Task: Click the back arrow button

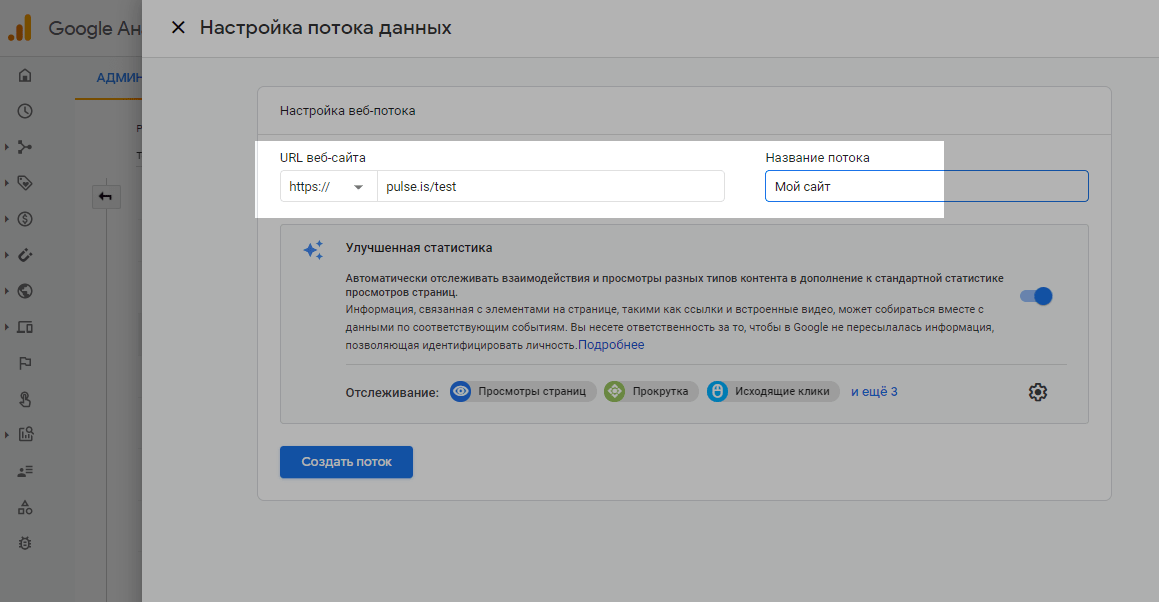Action: (x=105, y=197)
